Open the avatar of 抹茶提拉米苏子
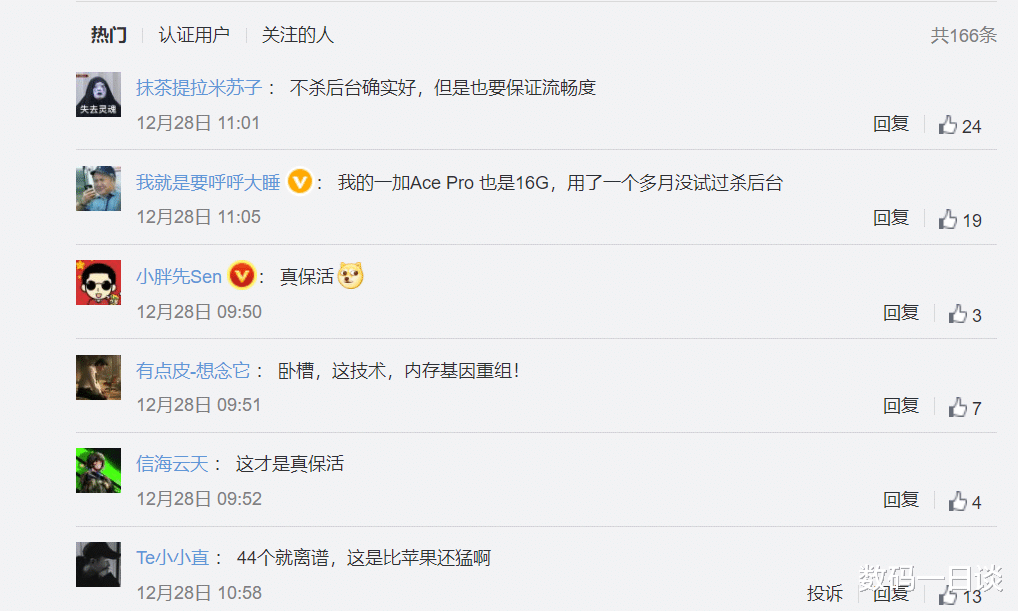The image size is (1018, 611). point(97,94)
